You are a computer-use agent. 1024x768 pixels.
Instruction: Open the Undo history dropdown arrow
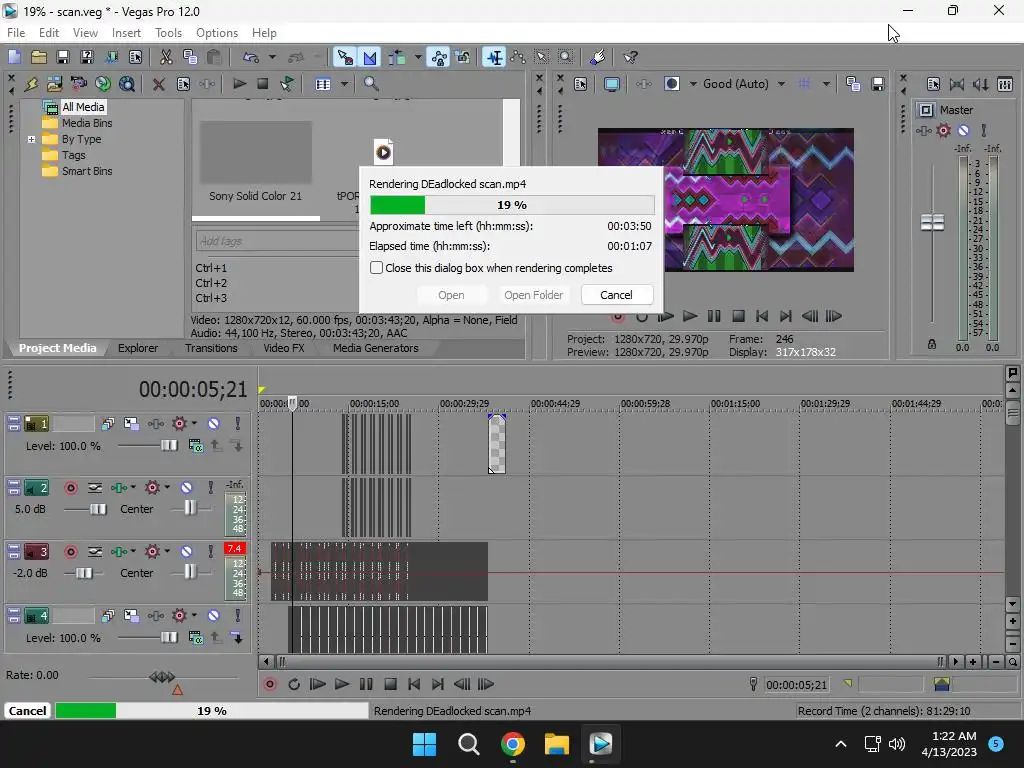[272, 57]
